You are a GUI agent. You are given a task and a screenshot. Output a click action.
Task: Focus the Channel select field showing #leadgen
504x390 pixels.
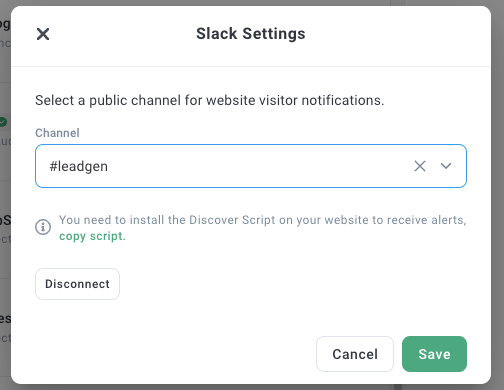coord(251,166)
